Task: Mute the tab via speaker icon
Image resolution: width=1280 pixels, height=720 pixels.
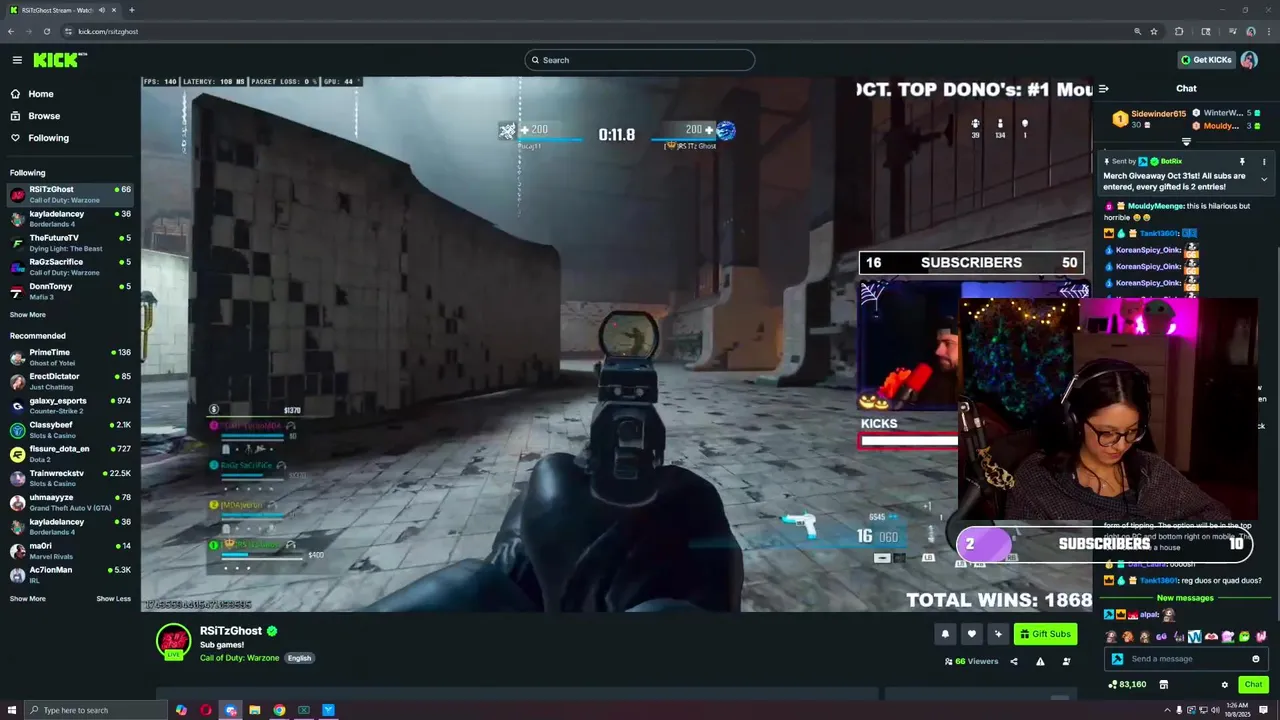Action: pyautogui.click(x=102, y=10)
